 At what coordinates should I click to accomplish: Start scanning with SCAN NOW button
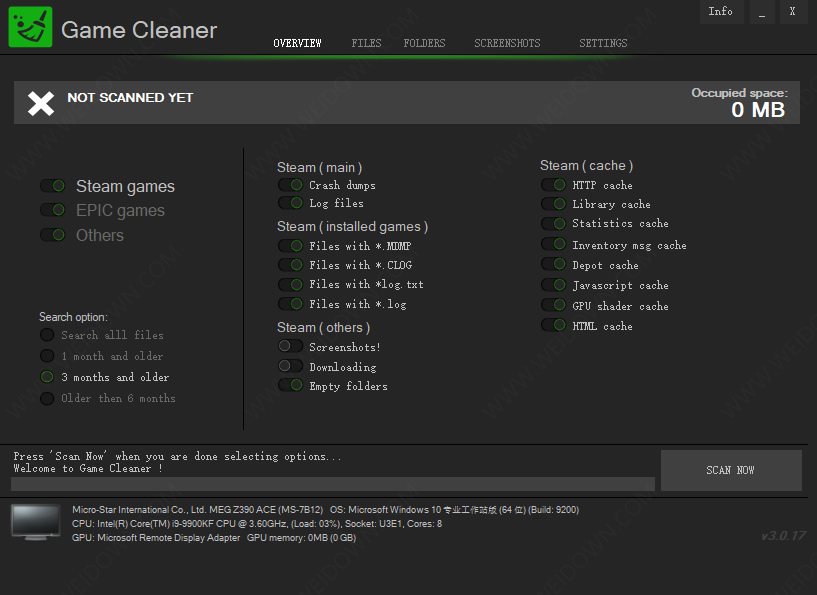731,470
